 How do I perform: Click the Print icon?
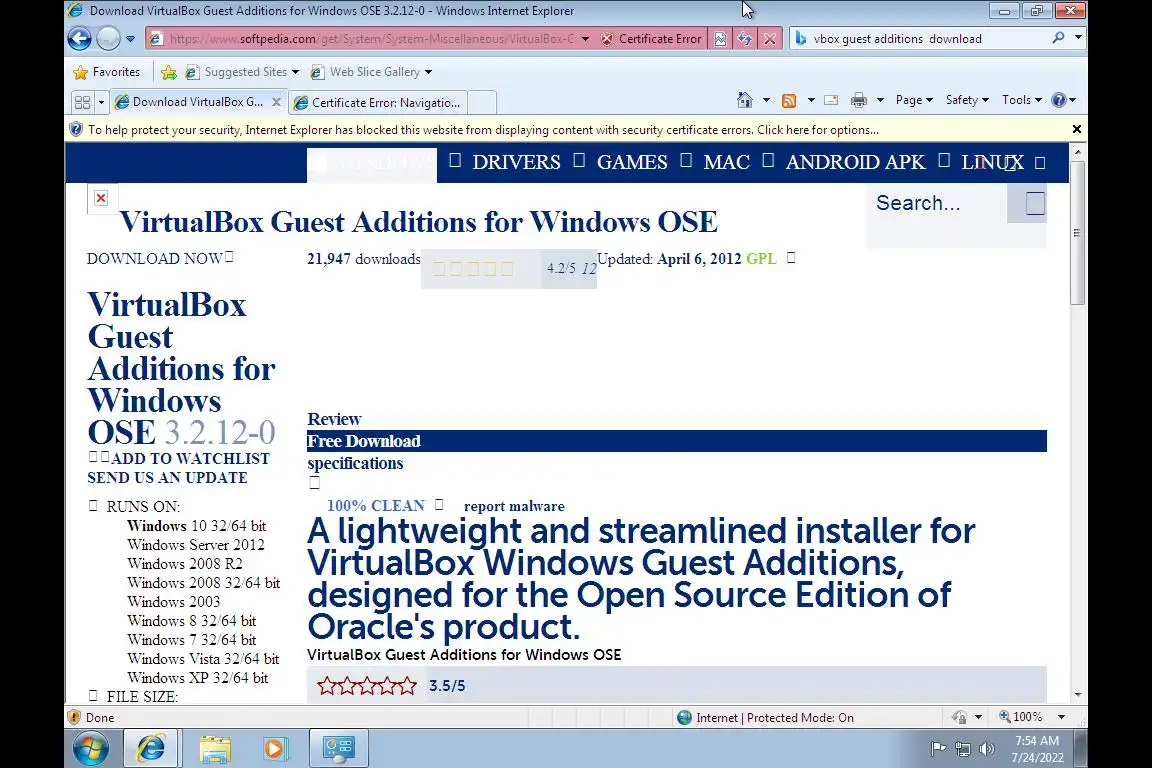click(x=858, y=101)
